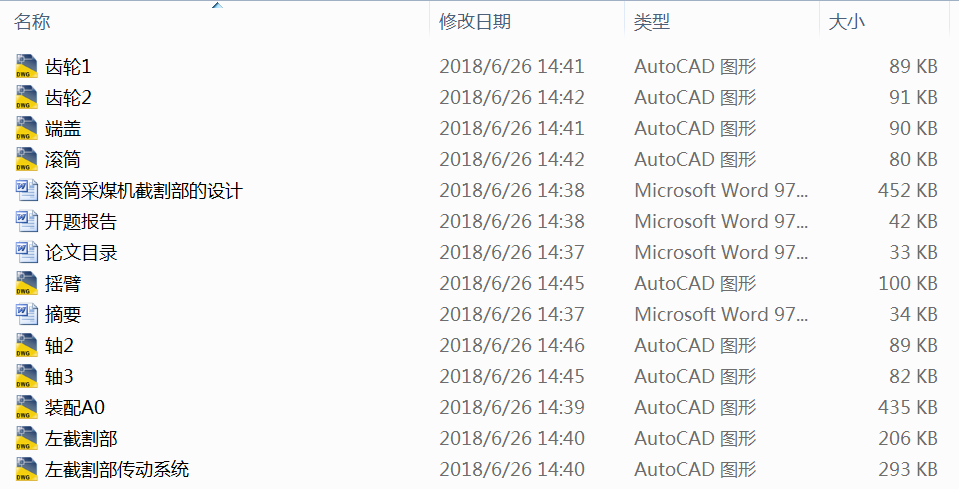959x489 pixels.
Task: Select the 轴2 file name
Action: click(60, 346)
